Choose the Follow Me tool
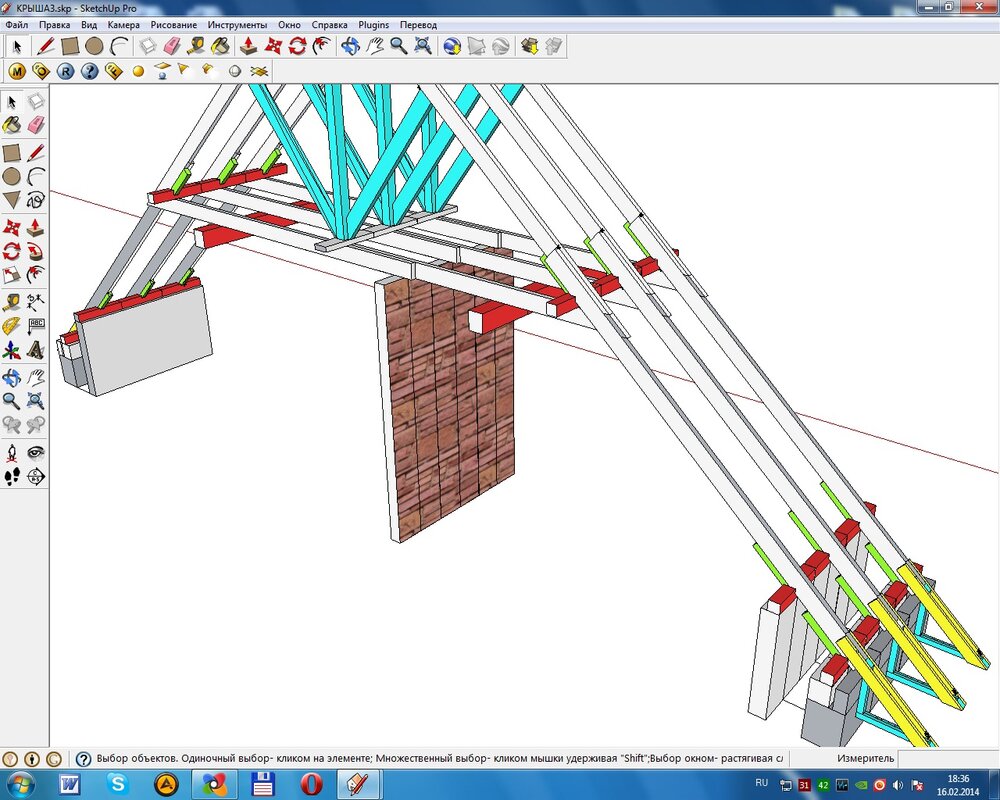 click(36, 250)
